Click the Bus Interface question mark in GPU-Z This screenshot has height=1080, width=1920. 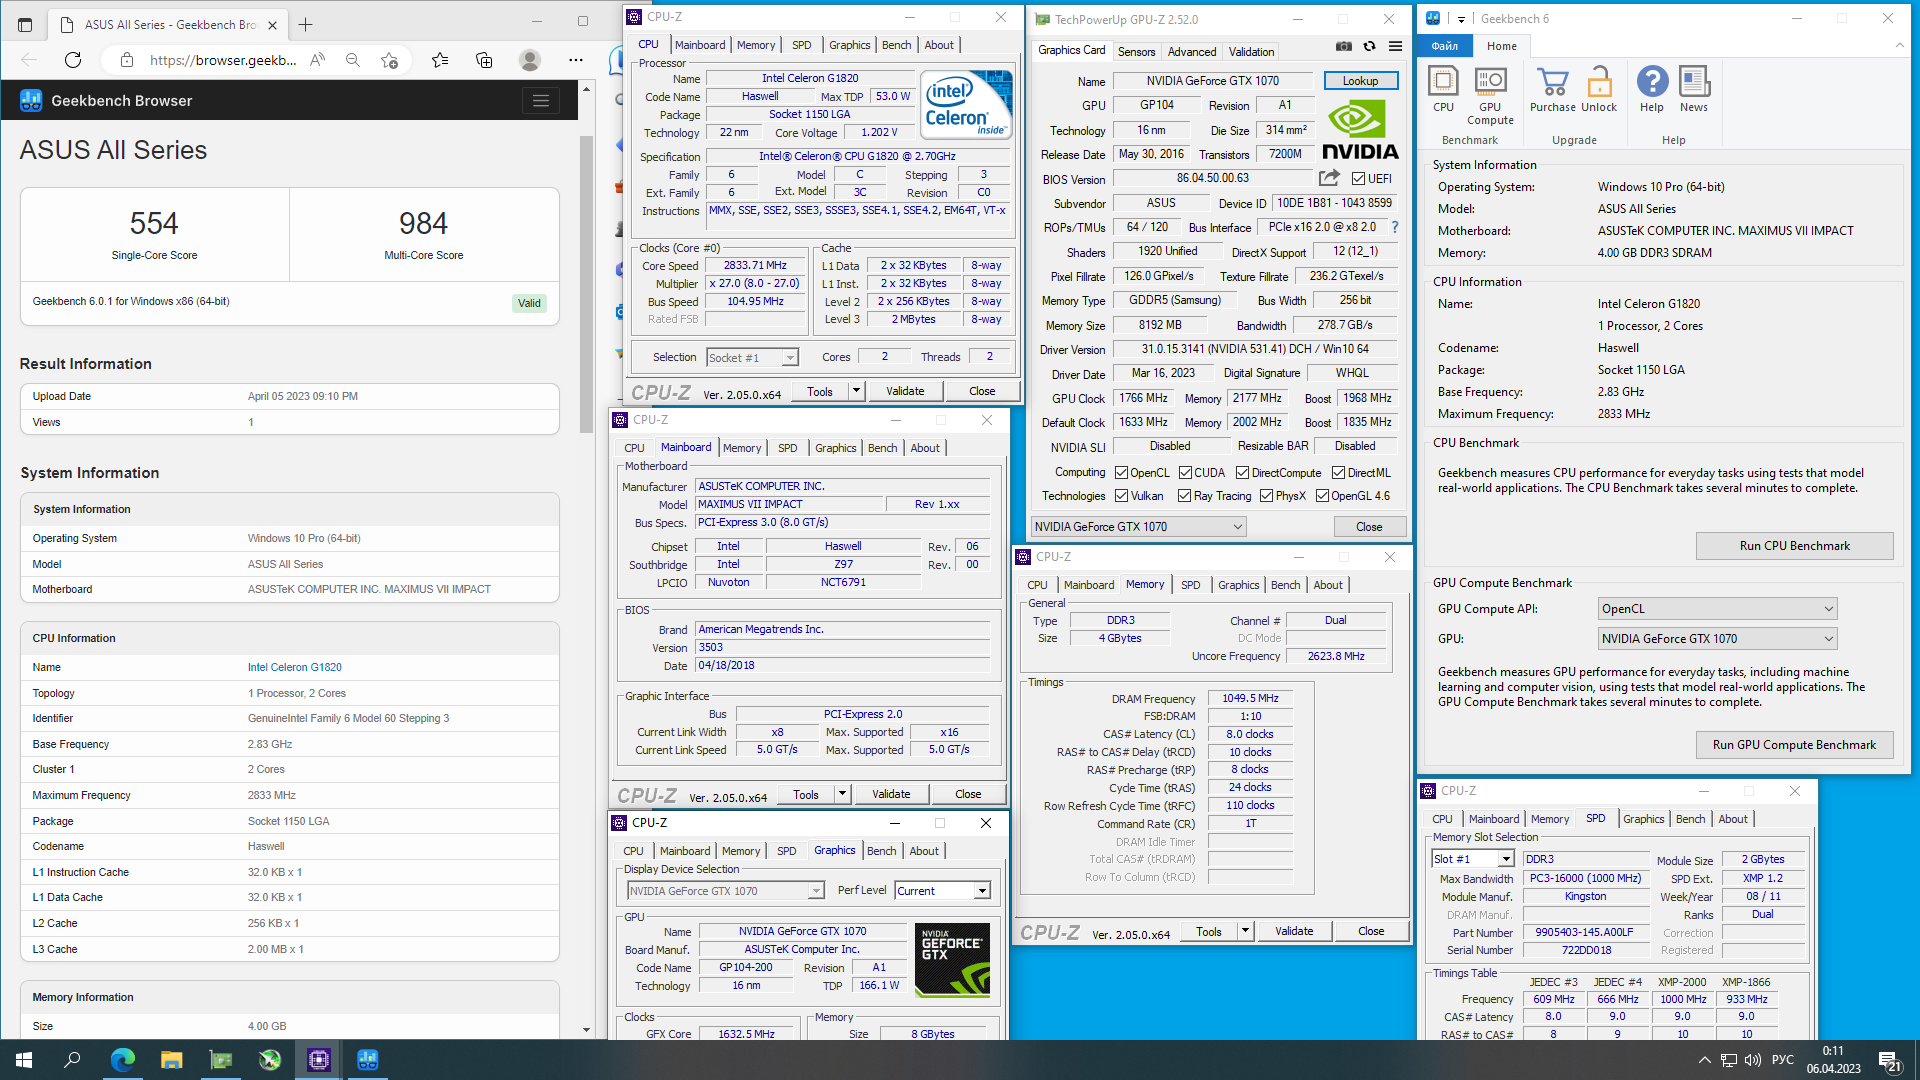[x=1395, y=227]
